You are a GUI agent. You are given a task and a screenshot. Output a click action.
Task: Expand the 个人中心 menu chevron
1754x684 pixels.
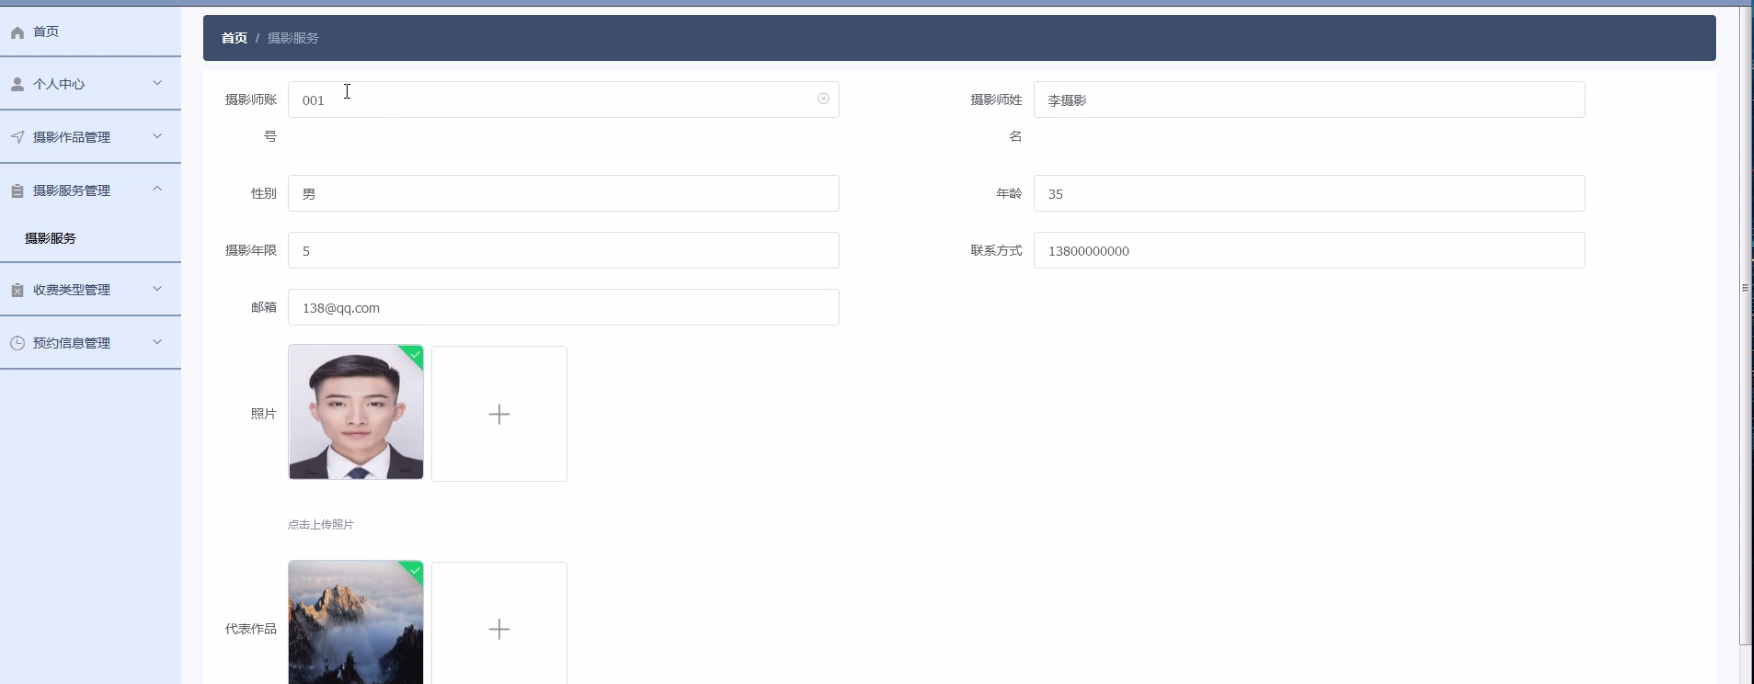157,83
